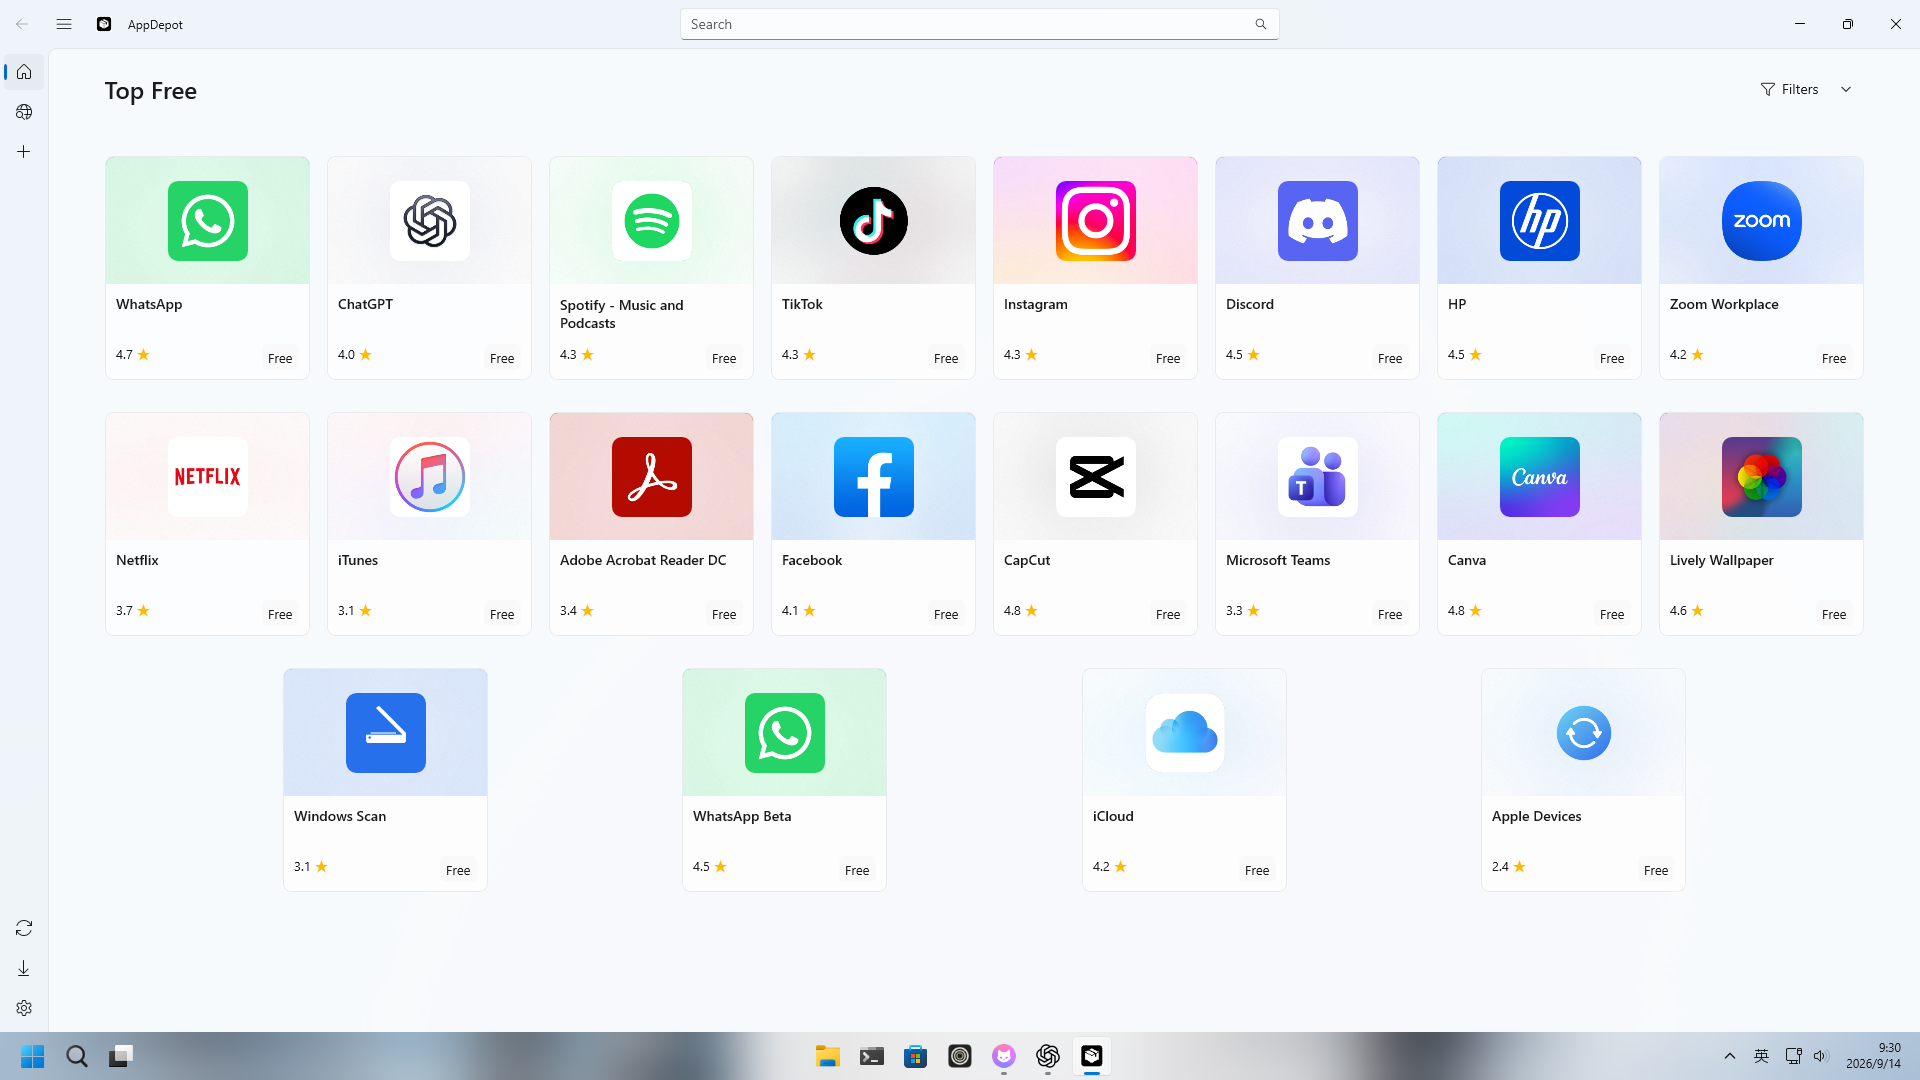Show hidden system tray icons

coord(1730,1056)
